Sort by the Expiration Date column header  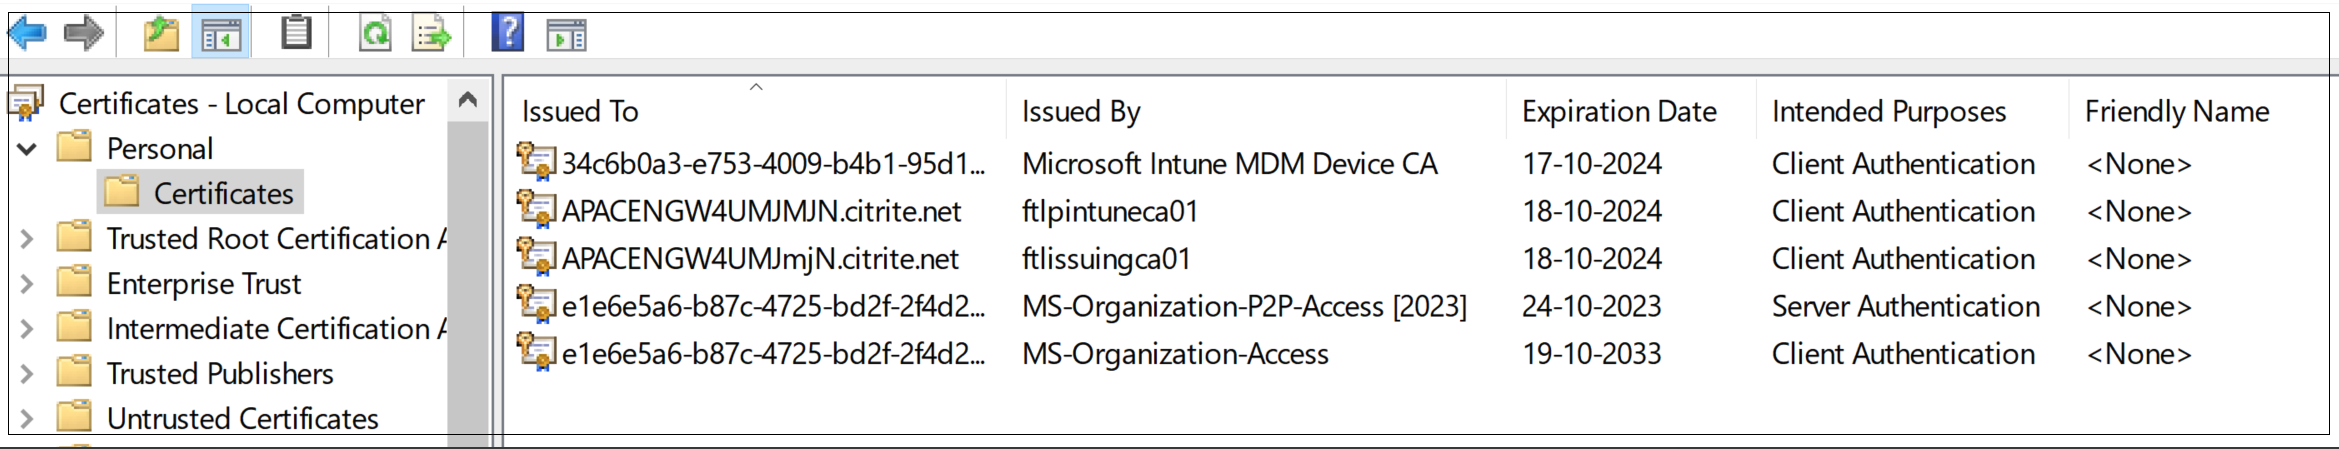point(1619,111)
